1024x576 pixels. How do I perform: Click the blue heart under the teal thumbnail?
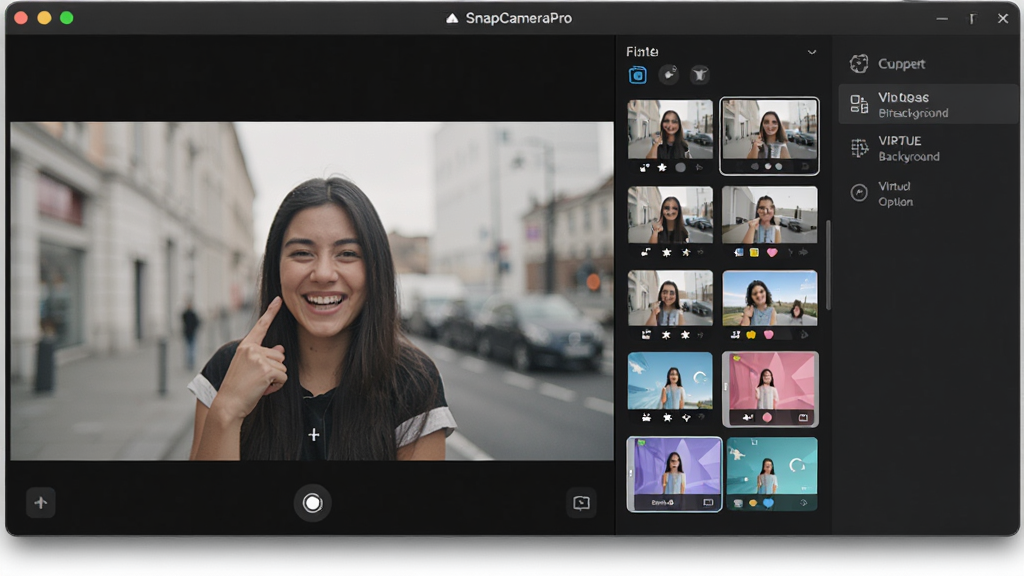coord(769,503)
